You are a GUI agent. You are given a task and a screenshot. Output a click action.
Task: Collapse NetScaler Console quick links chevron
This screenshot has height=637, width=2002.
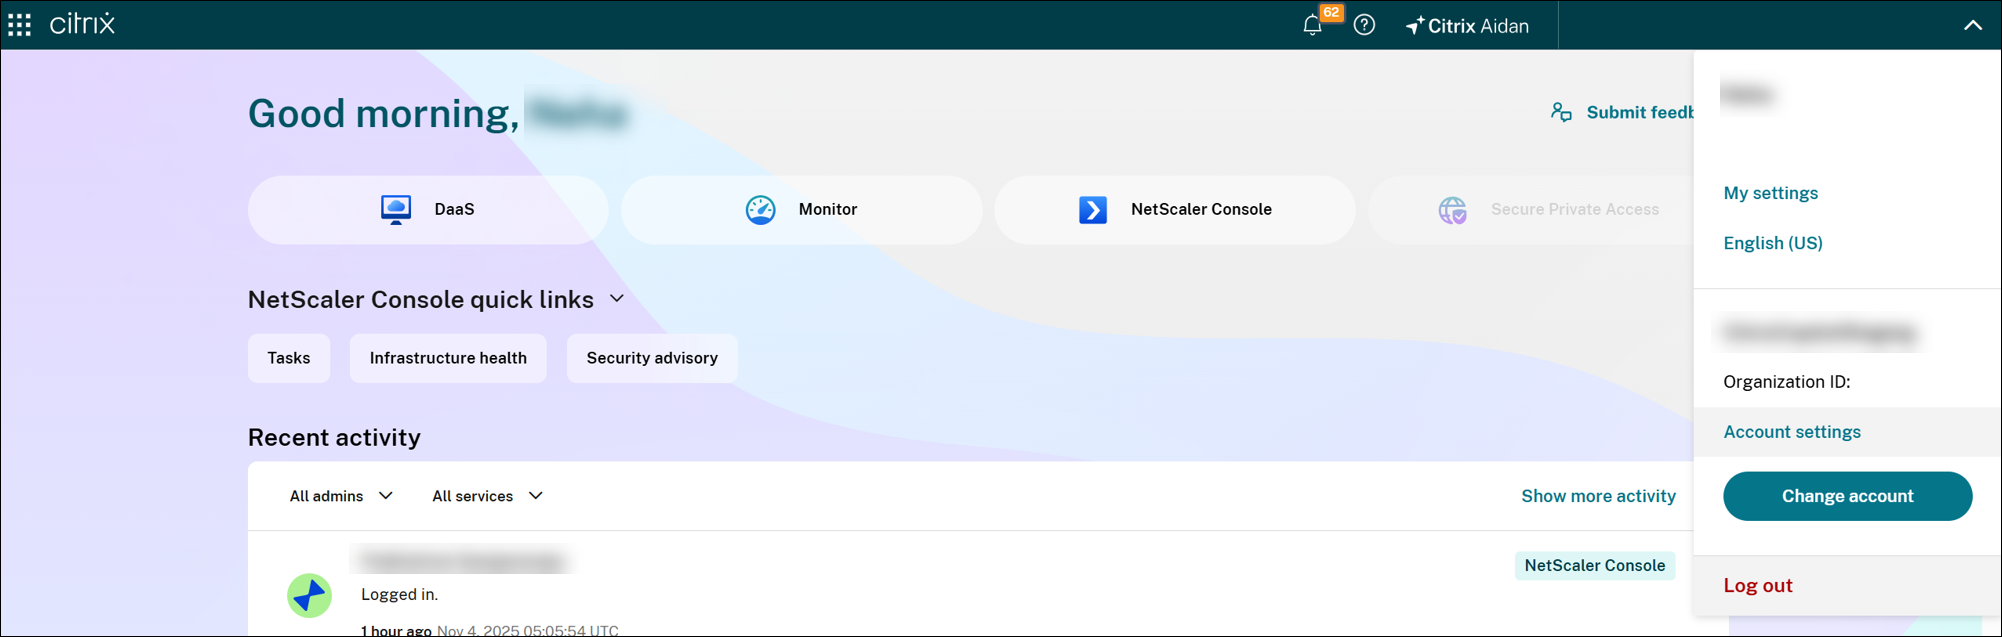617,299
